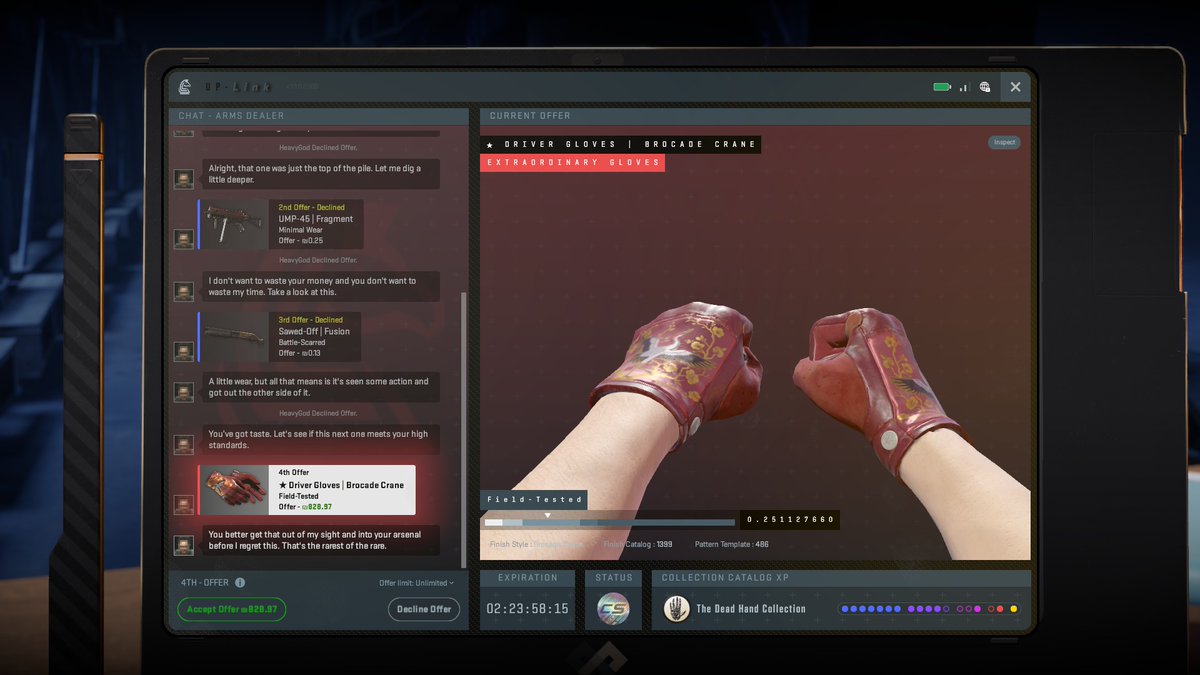Image resolution: width=1200 pixels, height=675 pixels.
Task: Click the globe network icon
Action: pos(985,87)
